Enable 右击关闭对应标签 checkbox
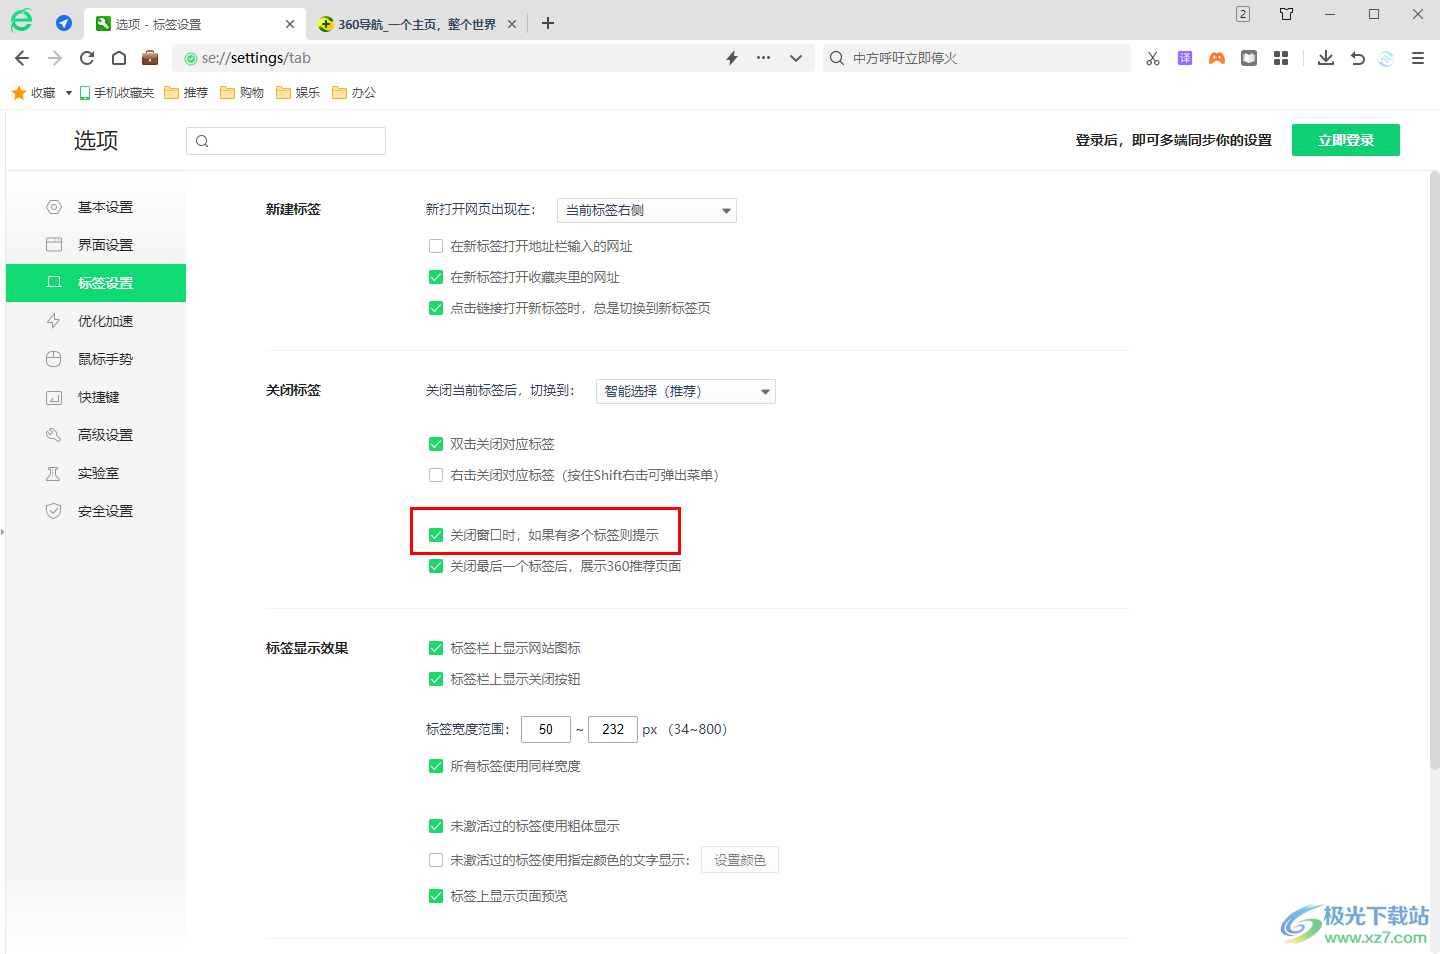The image size is (1440, 954). (436, 475)
